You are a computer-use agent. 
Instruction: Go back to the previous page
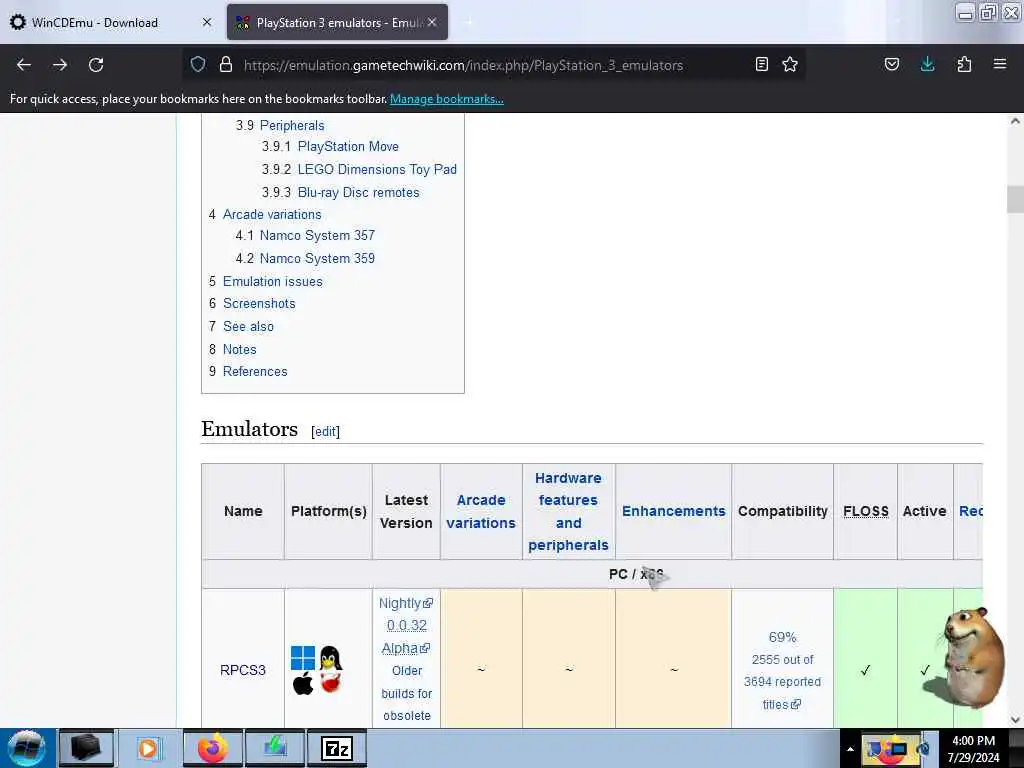click(x=24, y=65)
